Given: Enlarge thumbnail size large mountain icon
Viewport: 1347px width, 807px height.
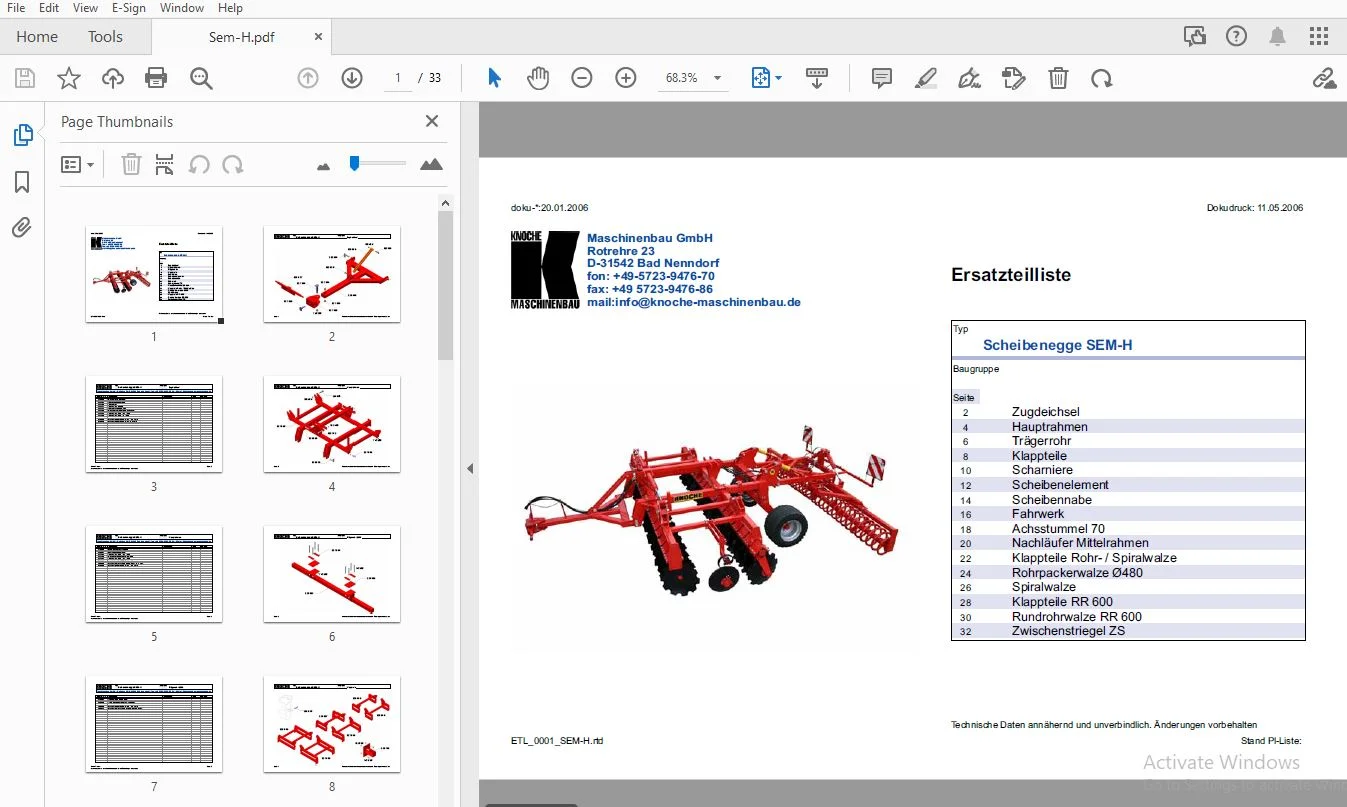Looking at the screenshot, I should pos(431,164).
